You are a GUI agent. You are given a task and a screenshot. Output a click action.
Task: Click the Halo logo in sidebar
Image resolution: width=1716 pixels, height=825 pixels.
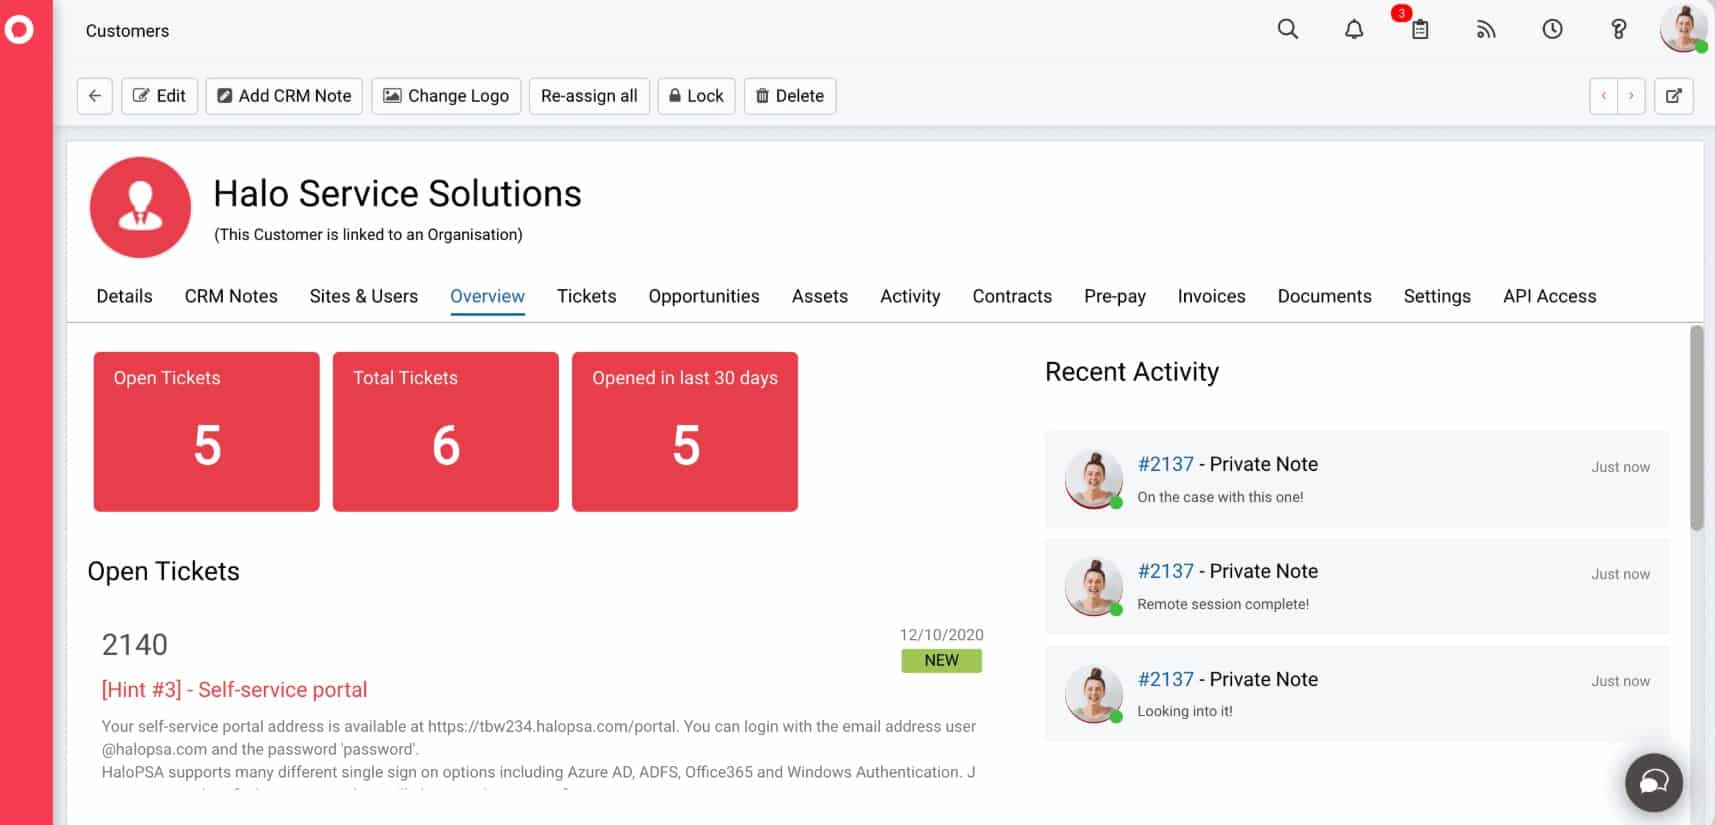coord(19,30)
